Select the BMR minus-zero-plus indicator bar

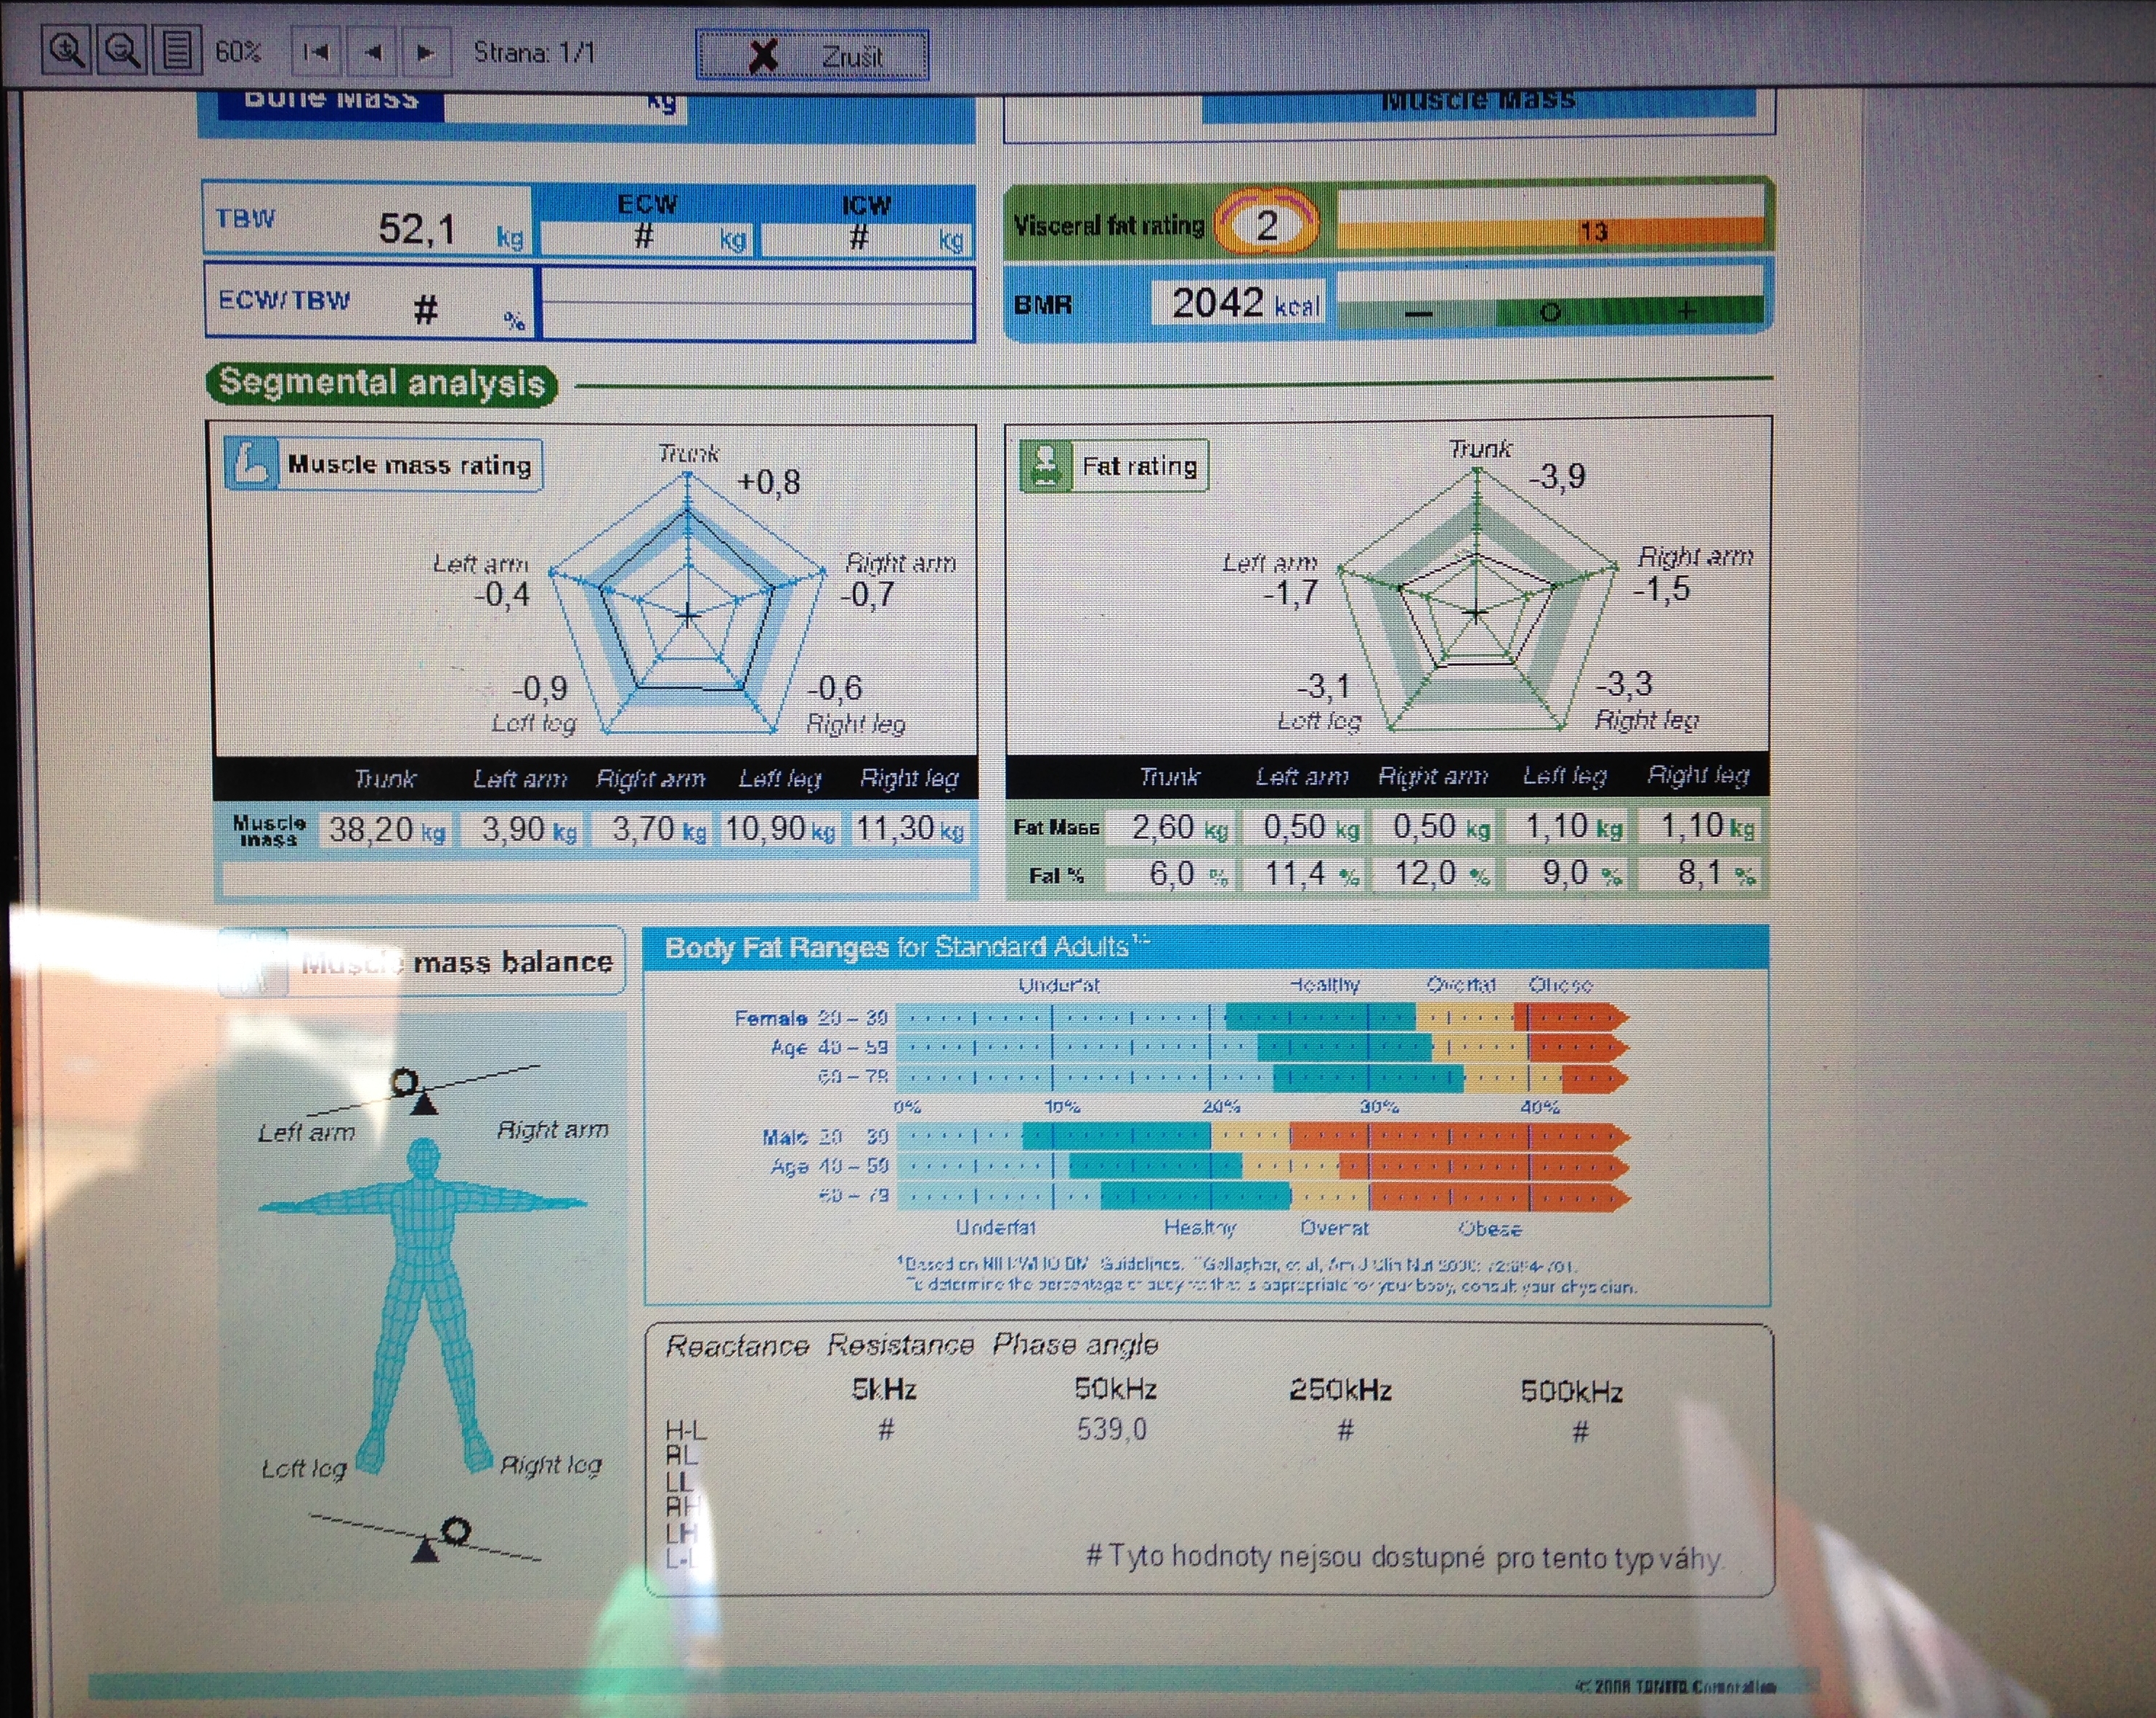coord(1550,311)
